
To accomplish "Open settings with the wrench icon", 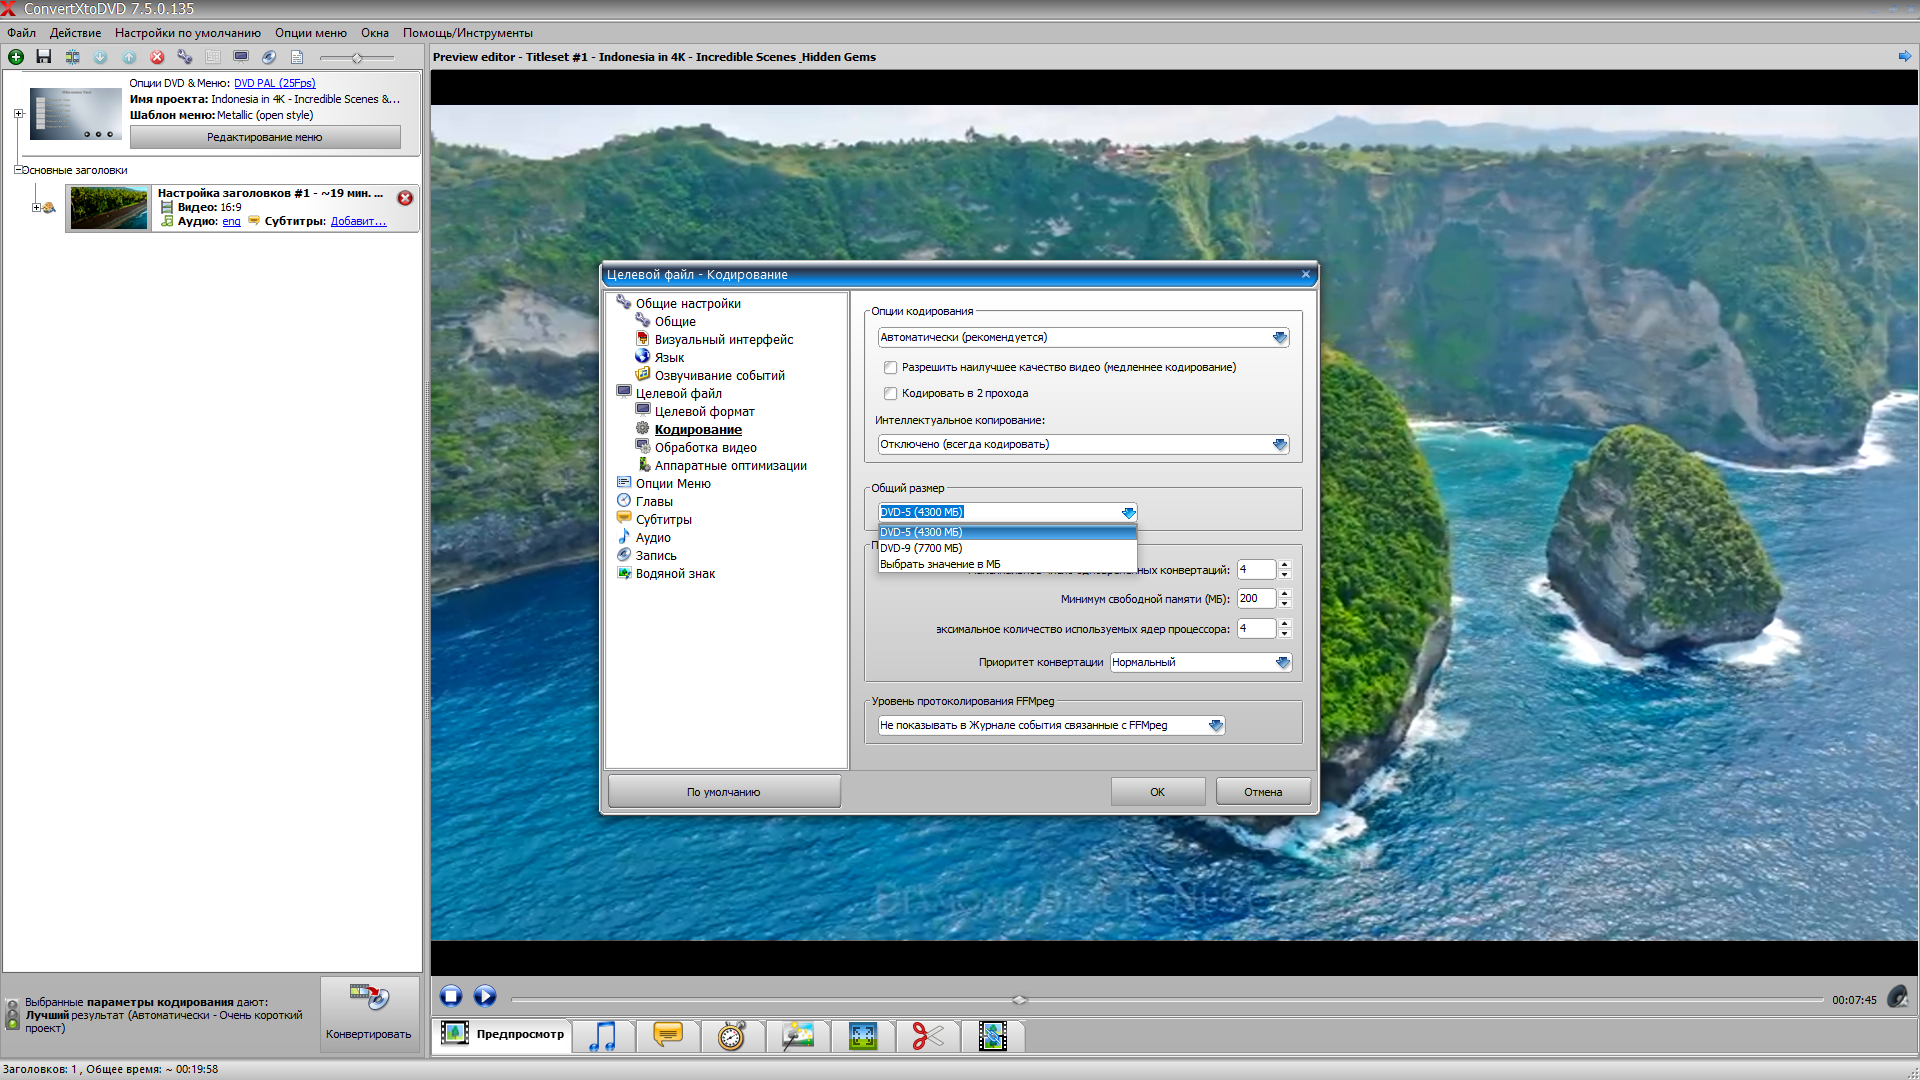I will pos(185,57).
